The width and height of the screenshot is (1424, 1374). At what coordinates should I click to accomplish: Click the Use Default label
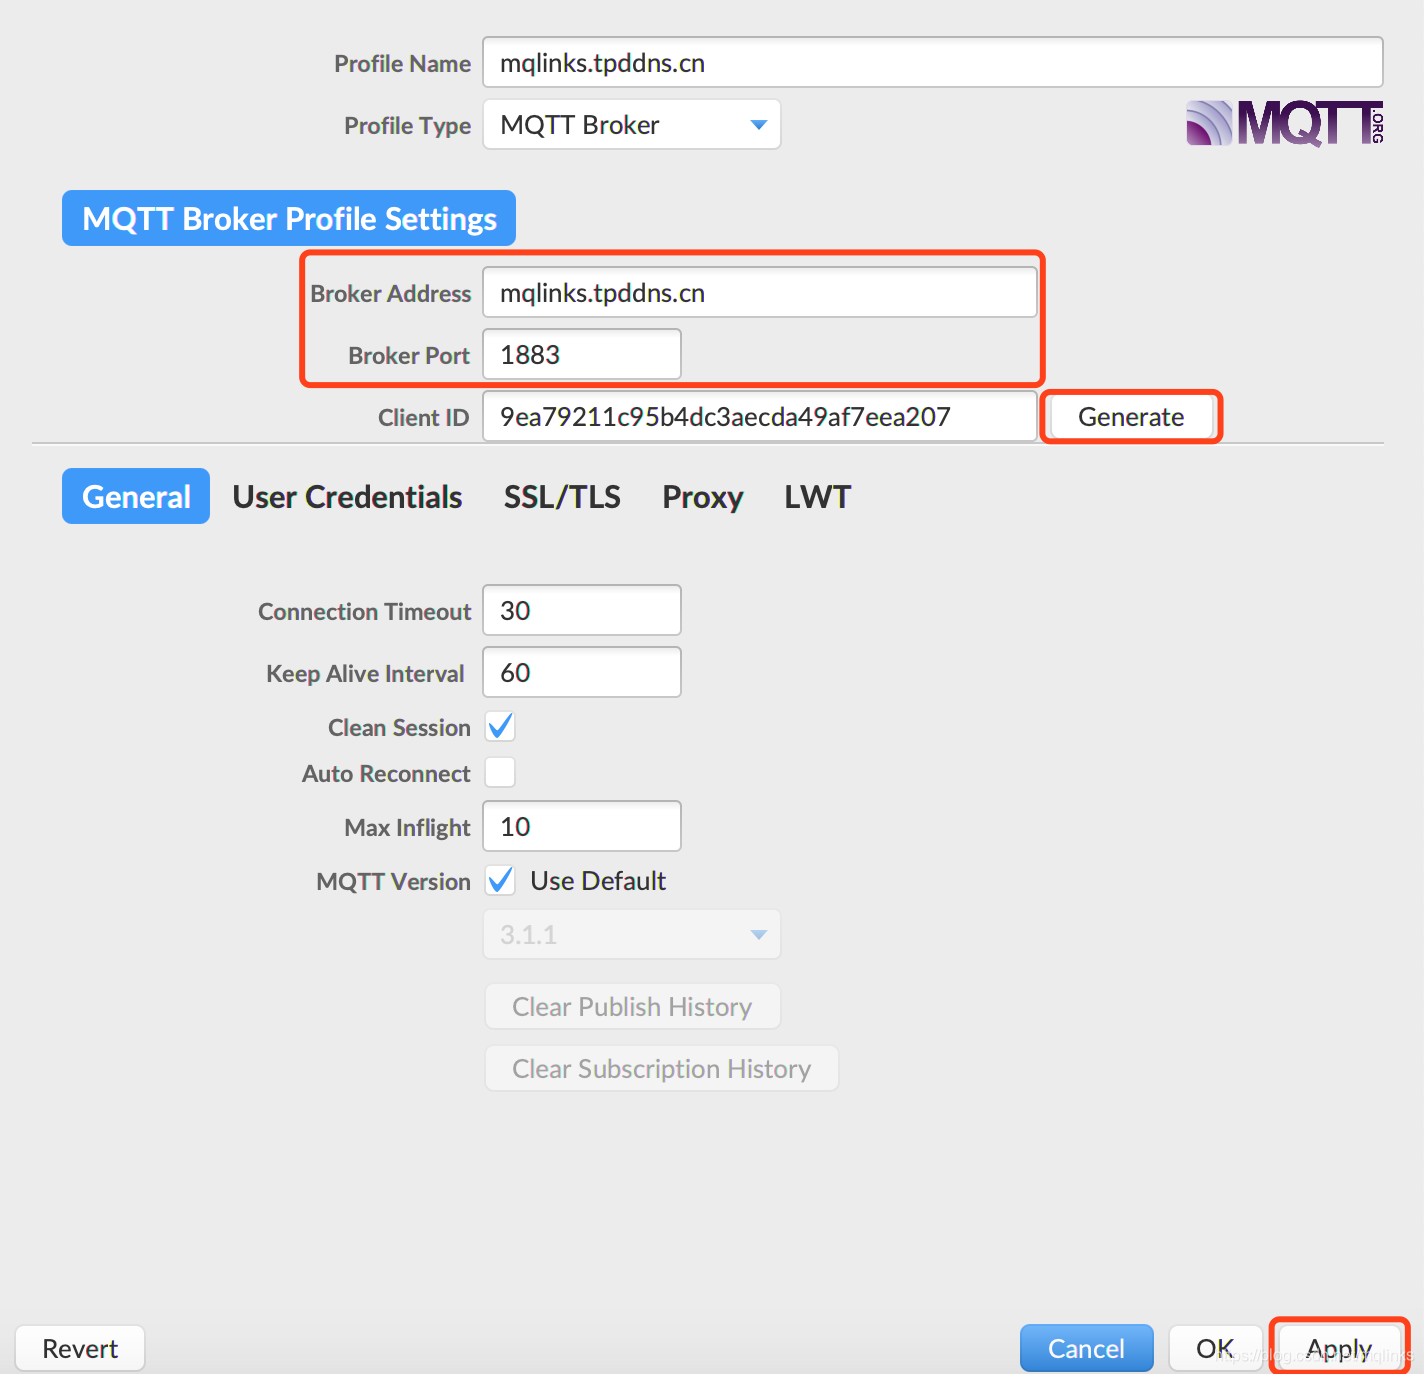pos(598,881)
